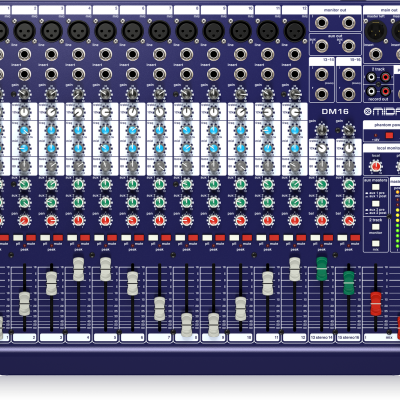
Task: Mute the stereo 13/14 channel
Action: pyautogui.click(x=328, y=238)
